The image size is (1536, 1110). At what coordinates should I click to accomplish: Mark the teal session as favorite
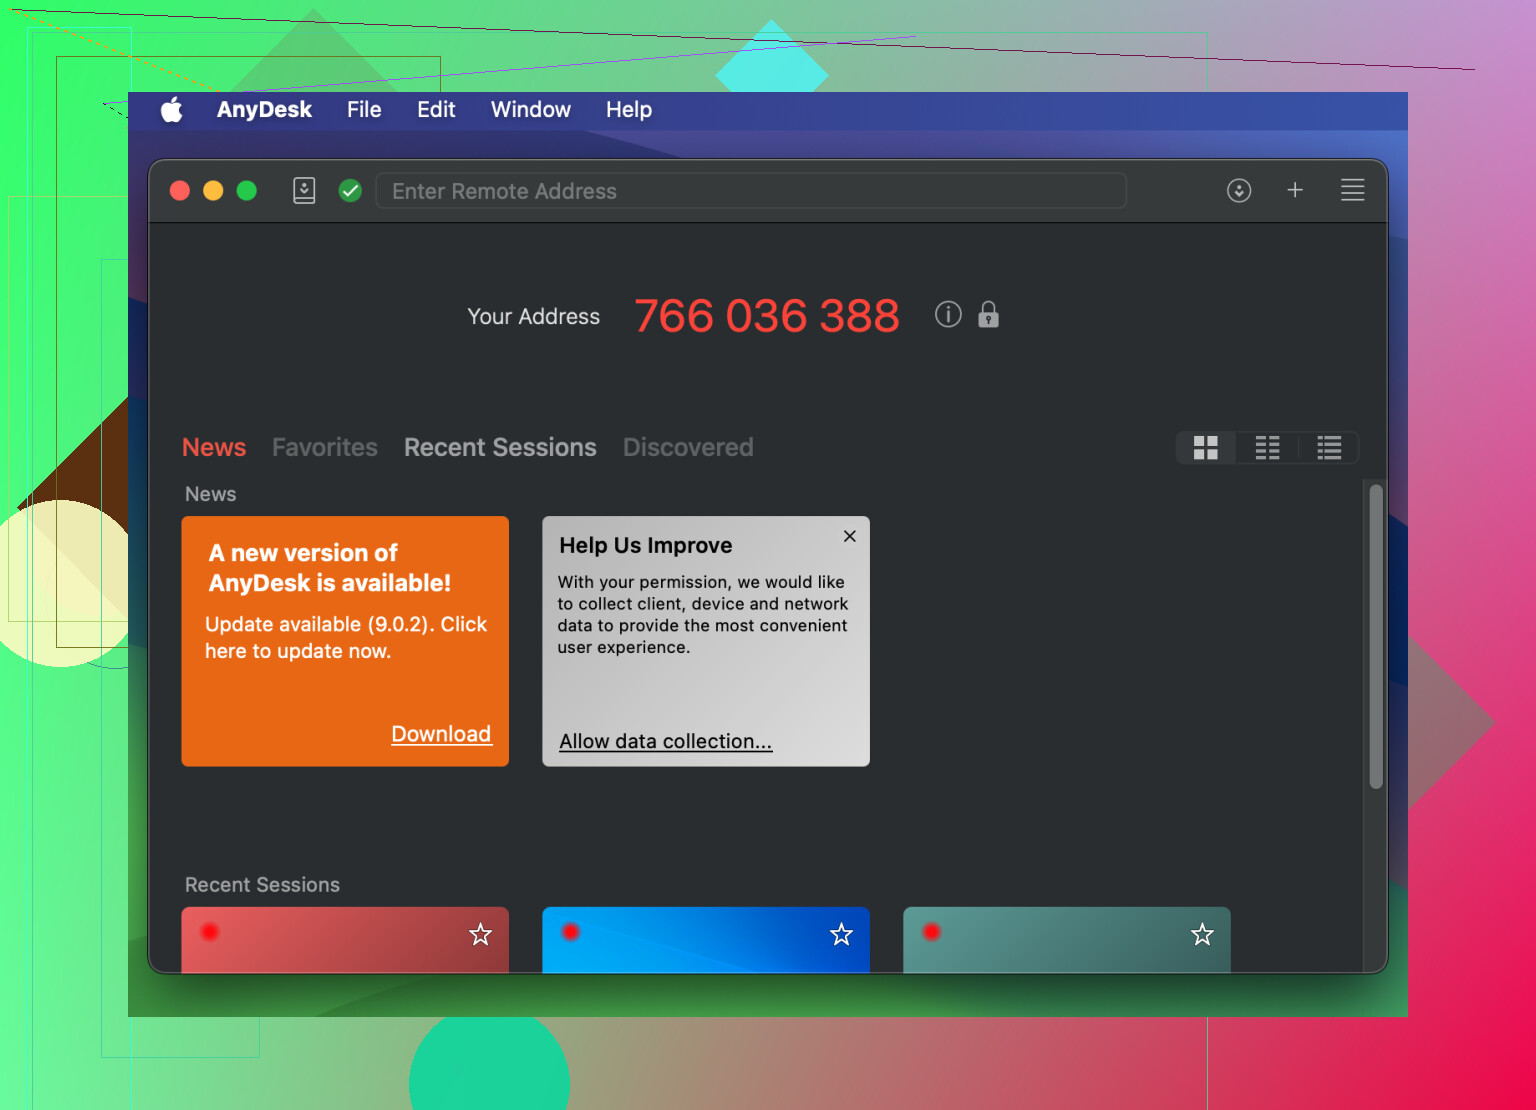pyautogui.click(x=1202, y=935)
